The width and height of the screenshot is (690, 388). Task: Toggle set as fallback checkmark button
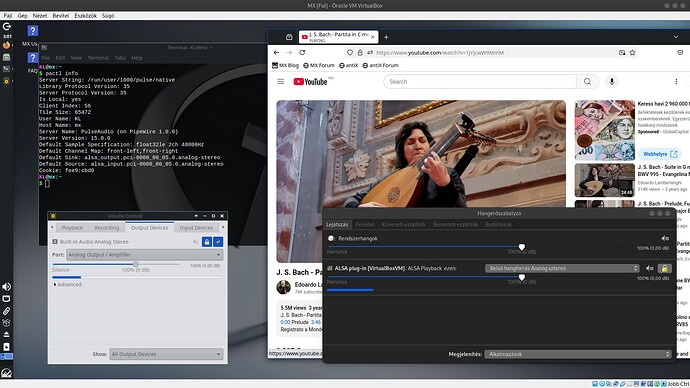click(x=218, y=242)
